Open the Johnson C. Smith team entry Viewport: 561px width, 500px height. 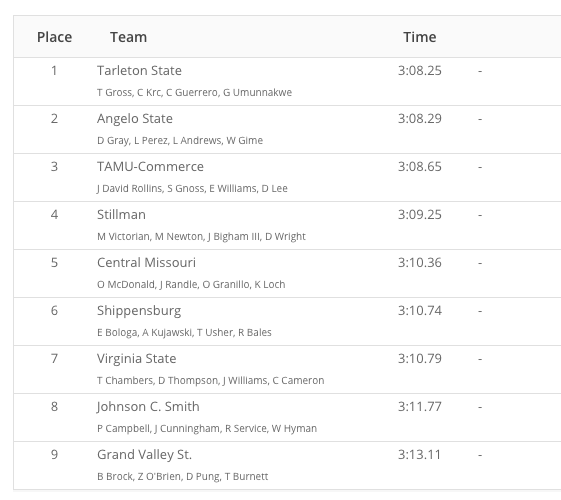(x=148, y=406)
